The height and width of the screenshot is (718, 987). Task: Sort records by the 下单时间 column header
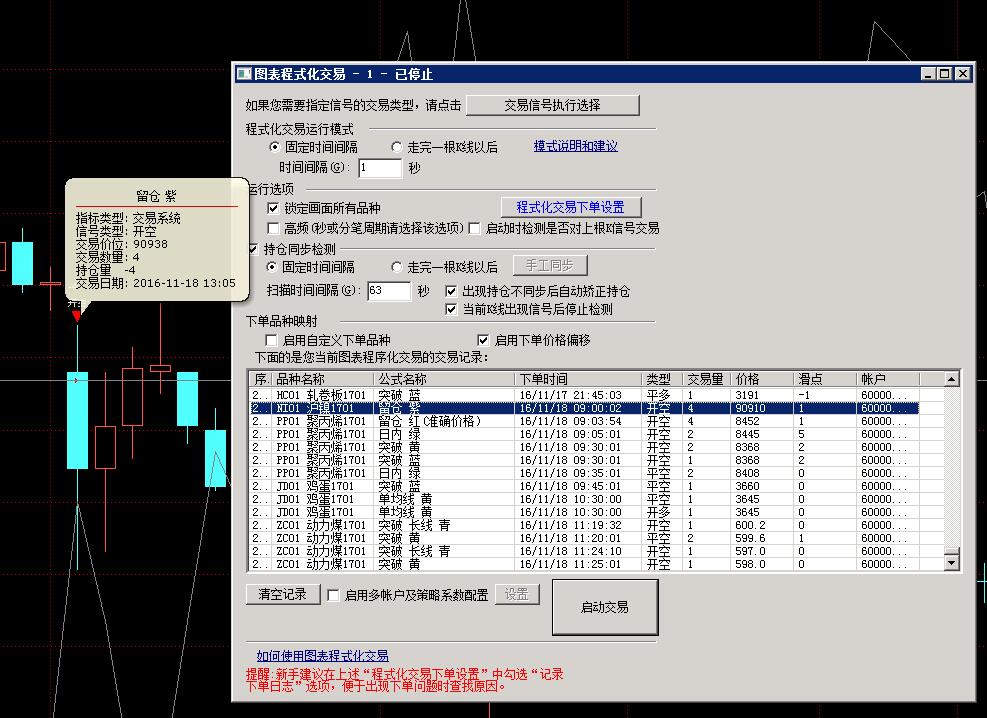tap(578, 379)
